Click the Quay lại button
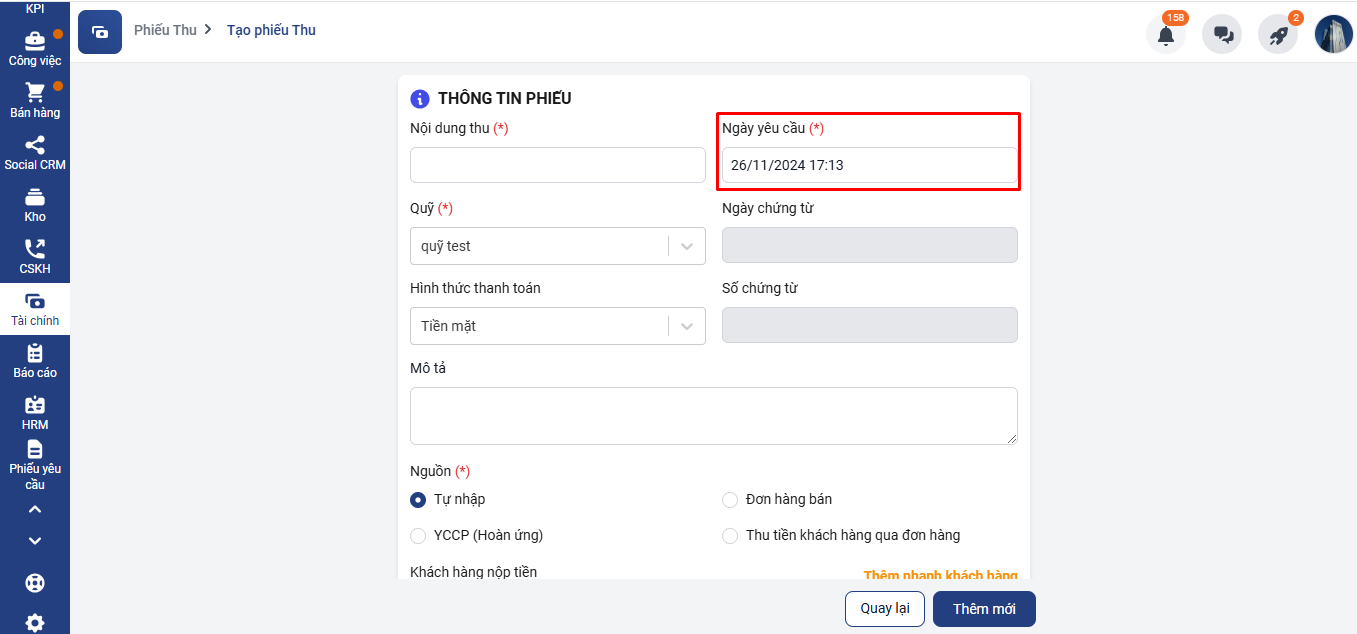 pos(885,609)
